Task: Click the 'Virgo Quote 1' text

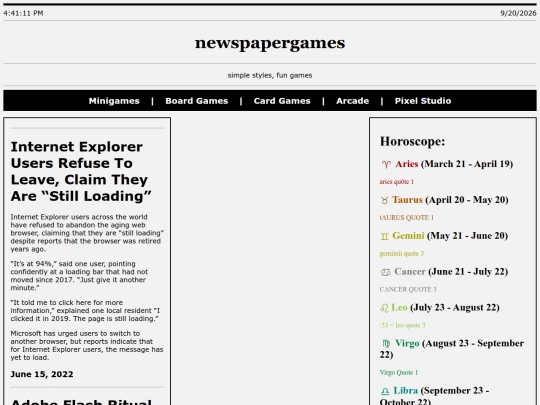Action: tap(398, 372)
